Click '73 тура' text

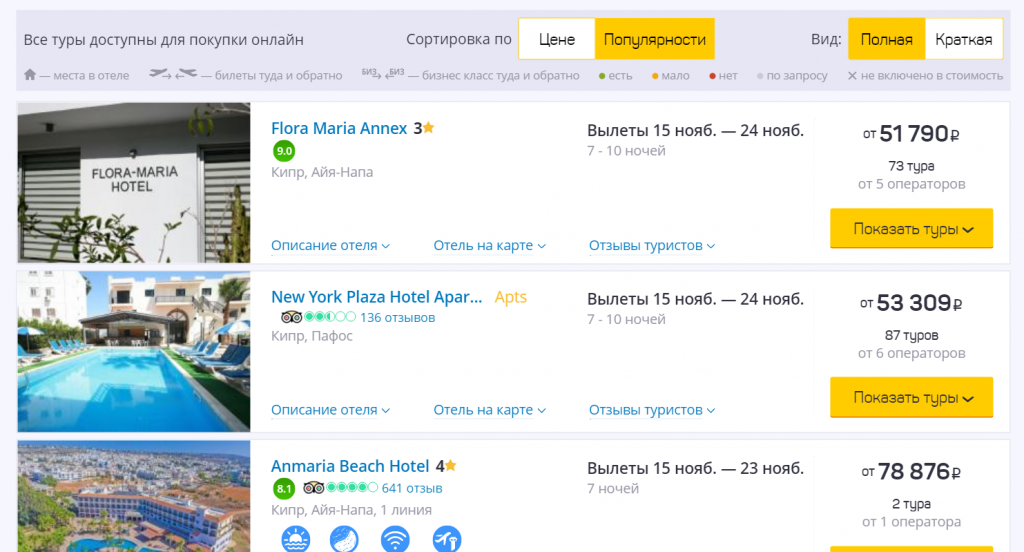click(x=911, y=166)
